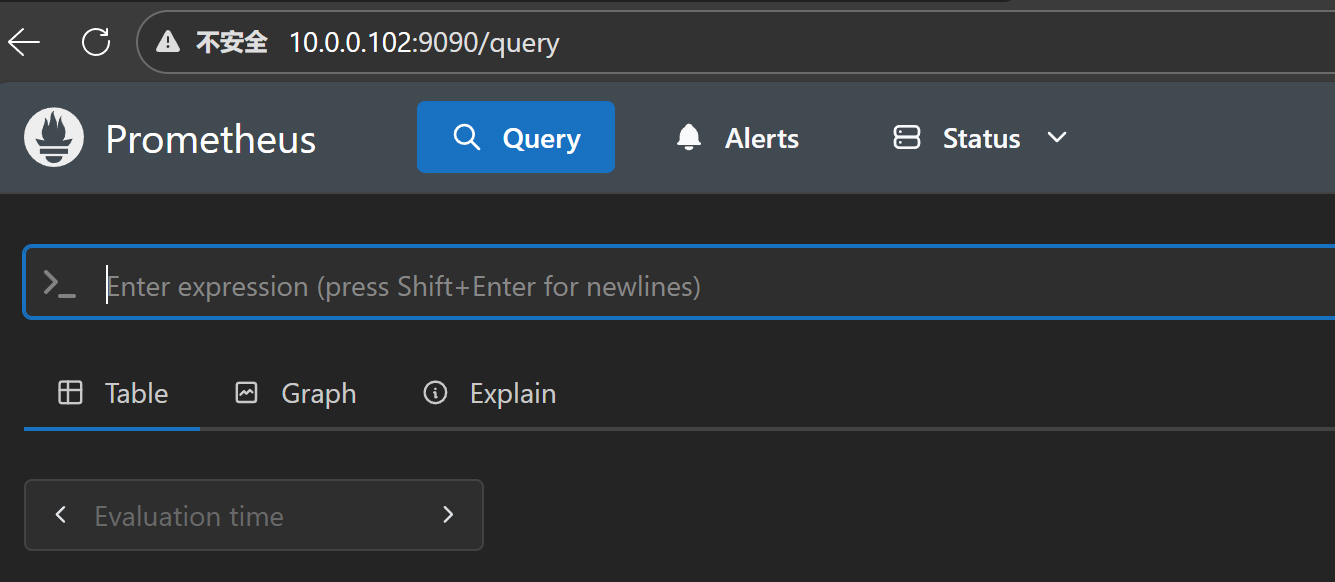This screenshot has height=582, width=1335.
Task: Open the Status menu
Action: (x=980, y=138)
